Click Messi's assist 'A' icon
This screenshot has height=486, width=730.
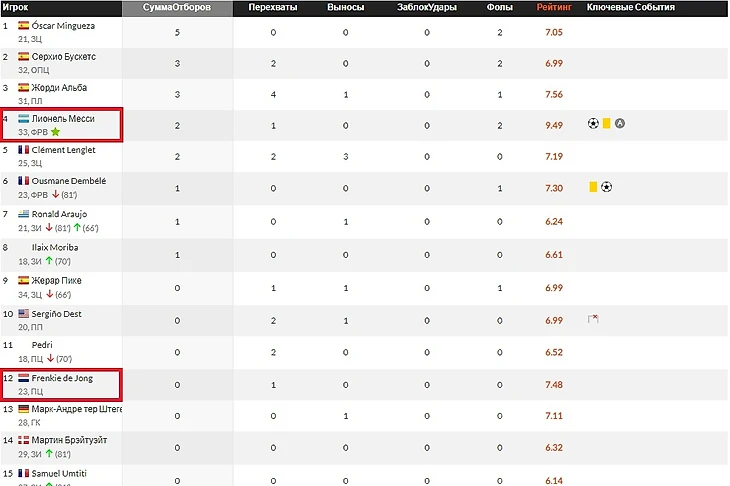coord(620,124)
